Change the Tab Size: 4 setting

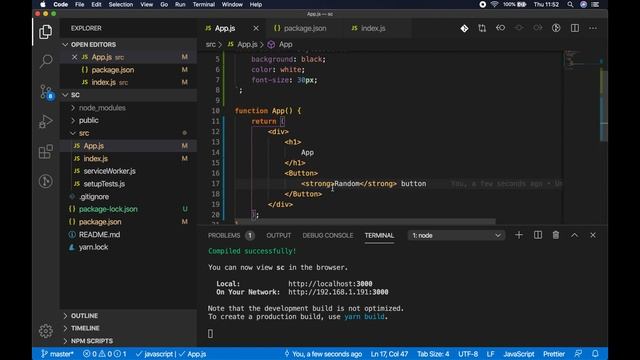[x=433, y=354]
